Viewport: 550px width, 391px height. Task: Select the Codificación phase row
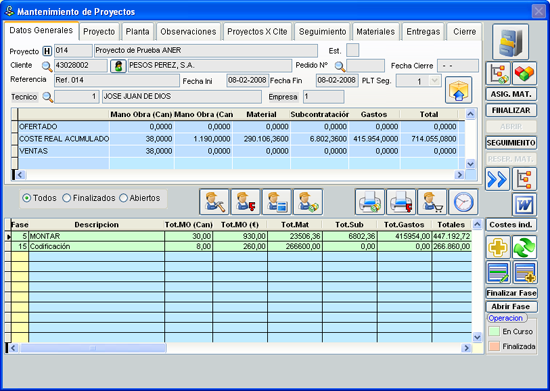[x=240, y=247]
